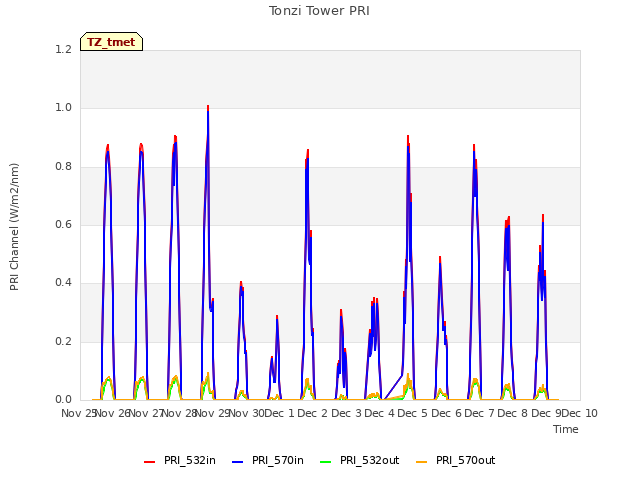The width and height of the screenshot is (640, 480).
Task: Click the TZ_tmet annotation label
Action: [x=111, y=42]
